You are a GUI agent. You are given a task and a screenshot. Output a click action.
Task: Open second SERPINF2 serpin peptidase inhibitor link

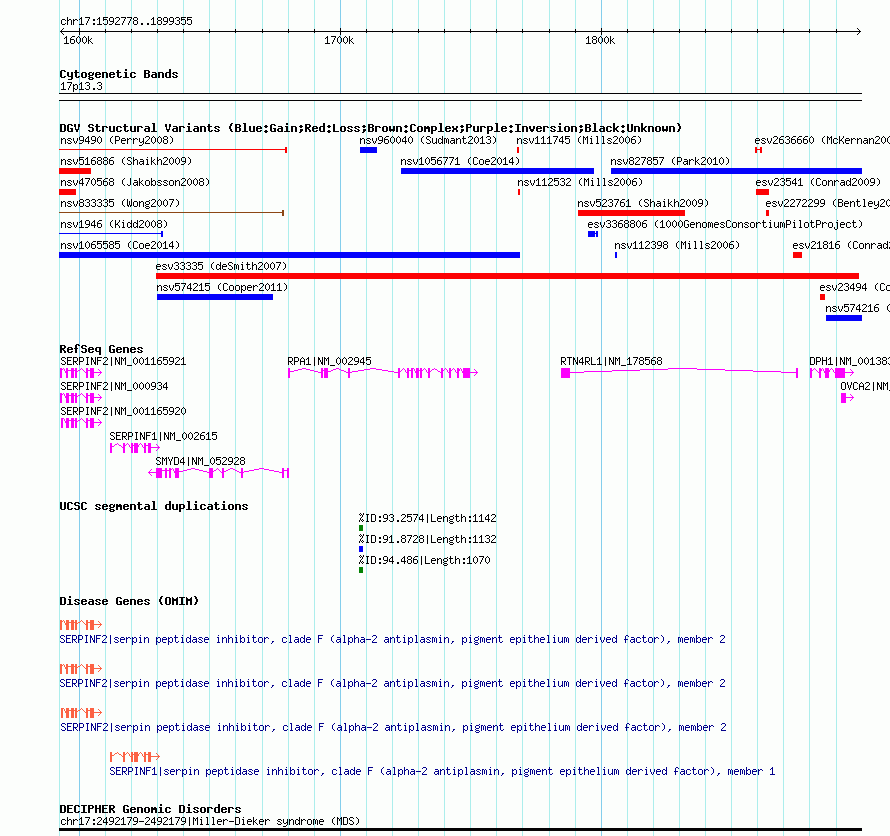(392, 683)
